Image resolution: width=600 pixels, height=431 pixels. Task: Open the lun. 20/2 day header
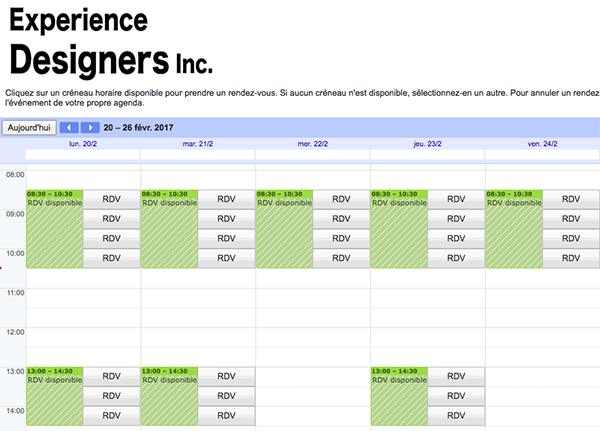point(83,144)
